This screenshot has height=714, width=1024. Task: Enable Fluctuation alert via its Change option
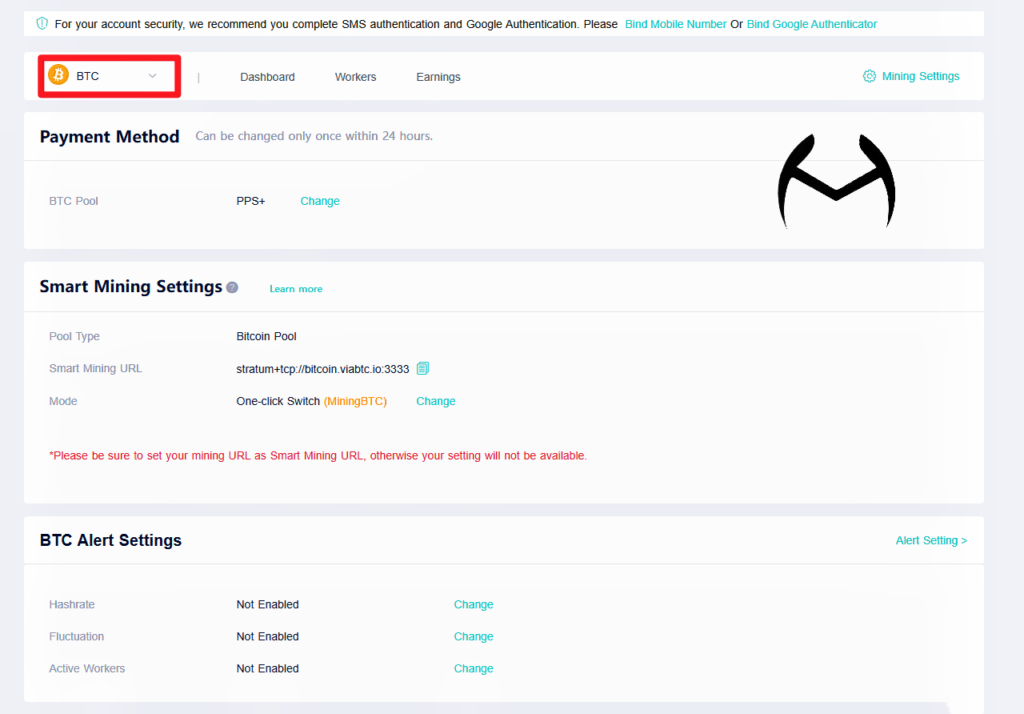pos(473,636)
